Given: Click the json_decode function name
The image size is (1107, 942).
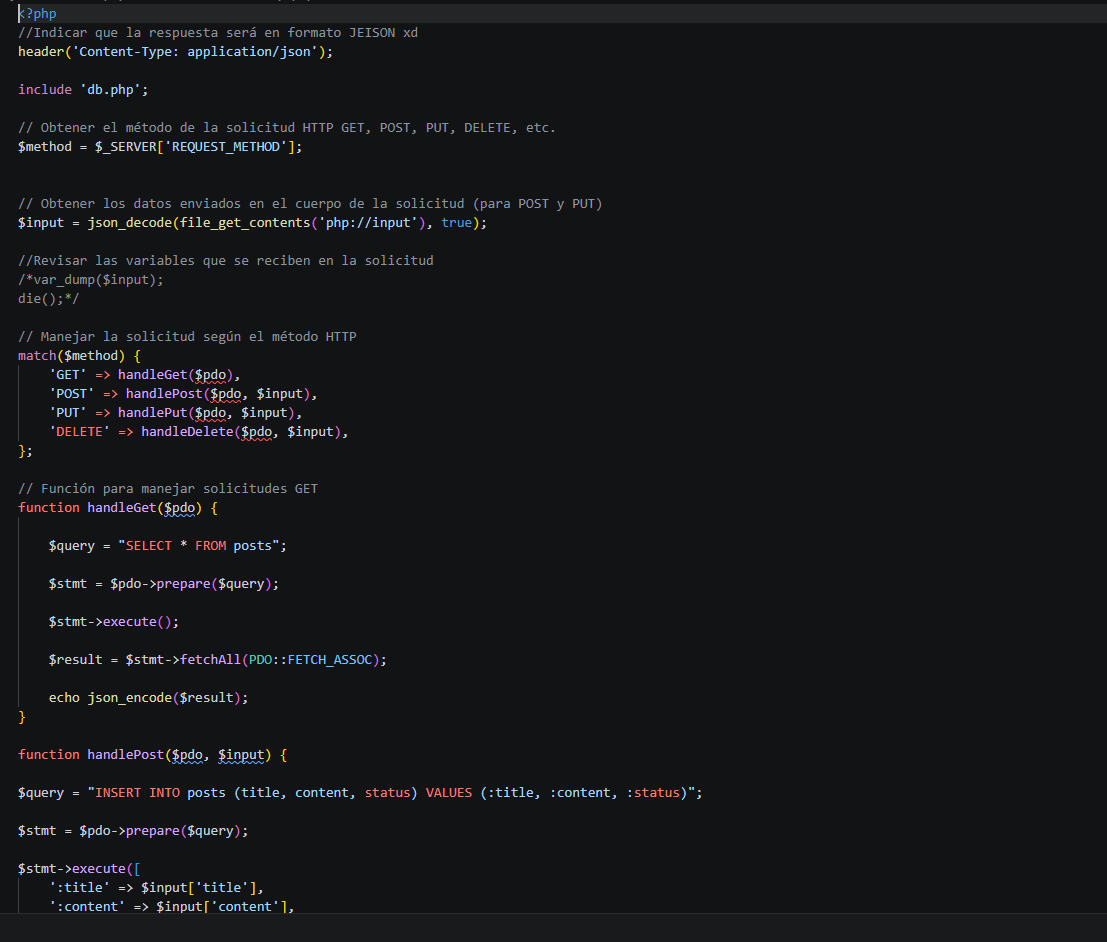Looking at the screenshot, I should point(130,222).
